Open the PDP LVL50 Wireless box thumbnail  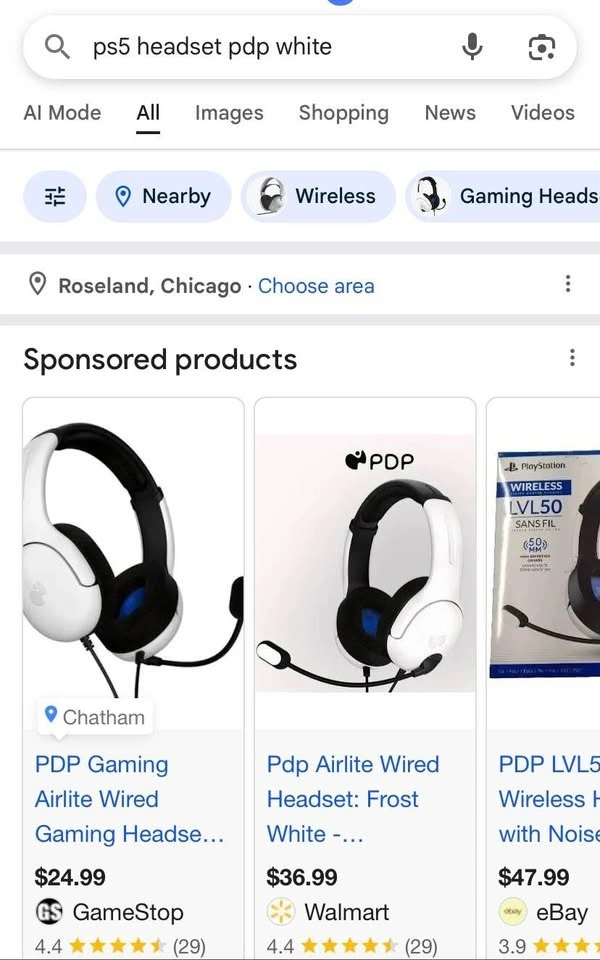544,564
